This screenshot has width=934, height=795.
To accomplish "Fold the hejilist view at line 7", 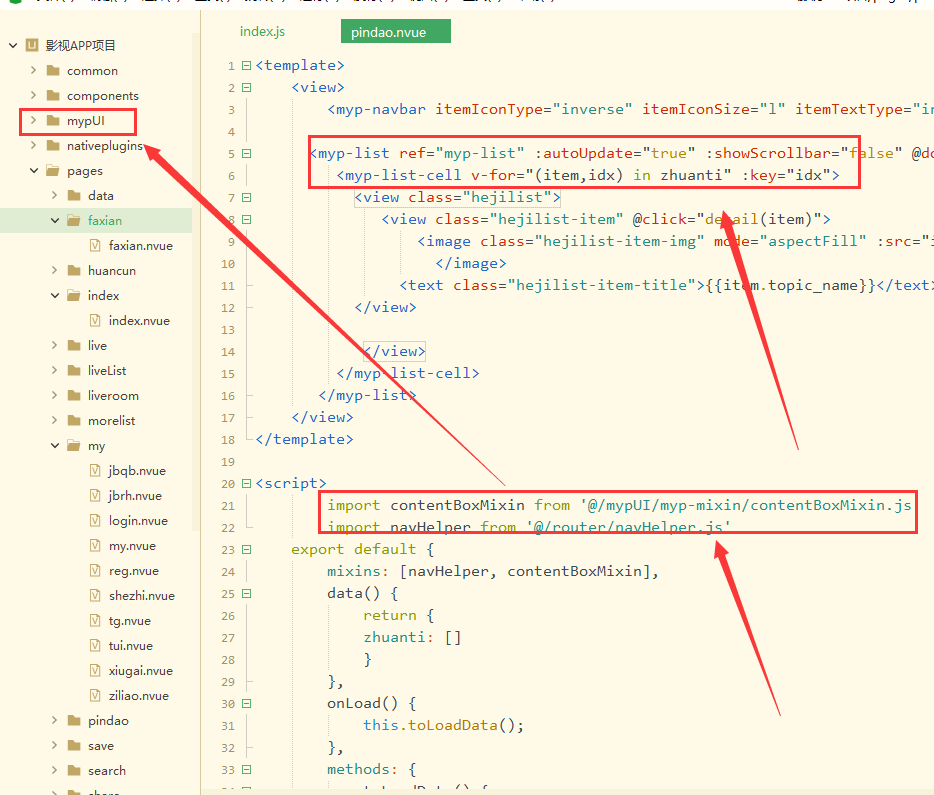I will (247, 198).
